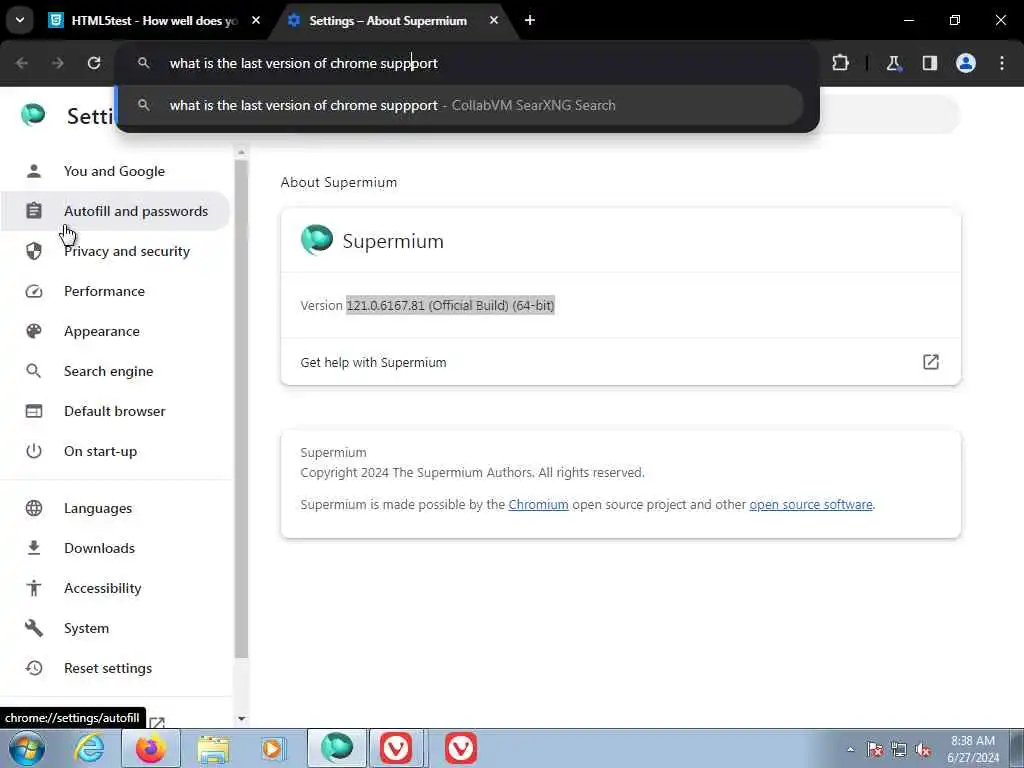The image size is (1024, 768).
Task: Go forward to the next page
Action: coord(57,63)
